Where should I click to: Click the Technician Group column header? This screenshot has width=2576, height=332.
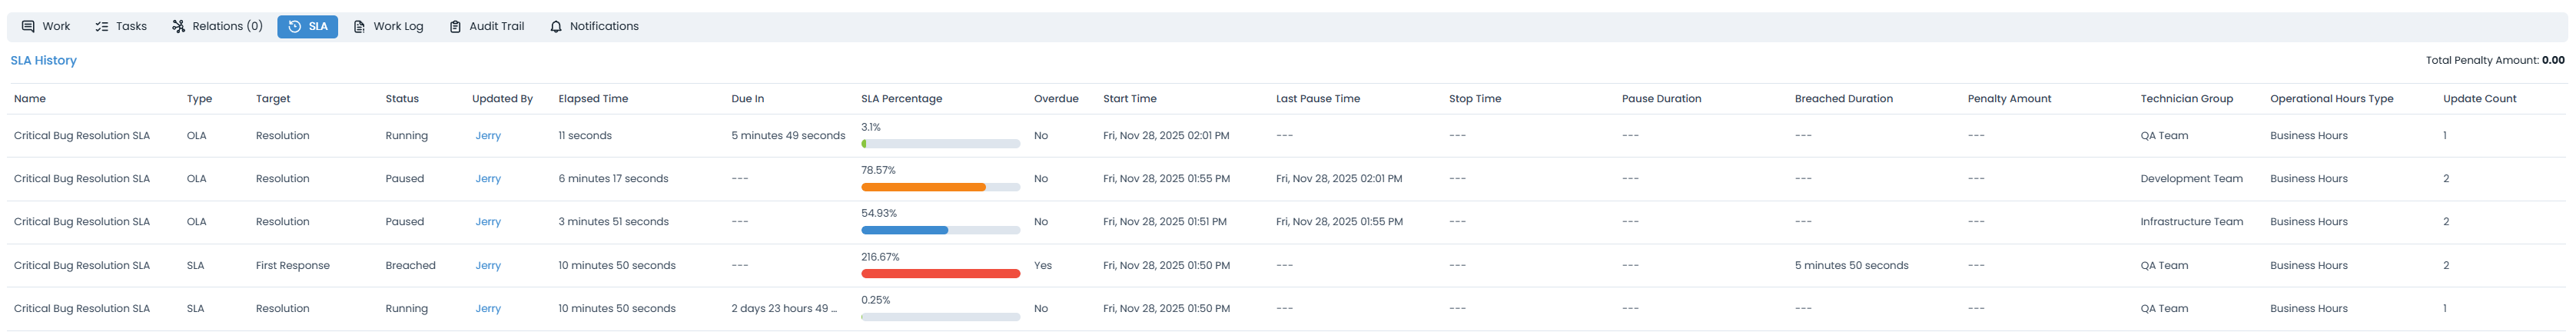[x=2186, y=99]
